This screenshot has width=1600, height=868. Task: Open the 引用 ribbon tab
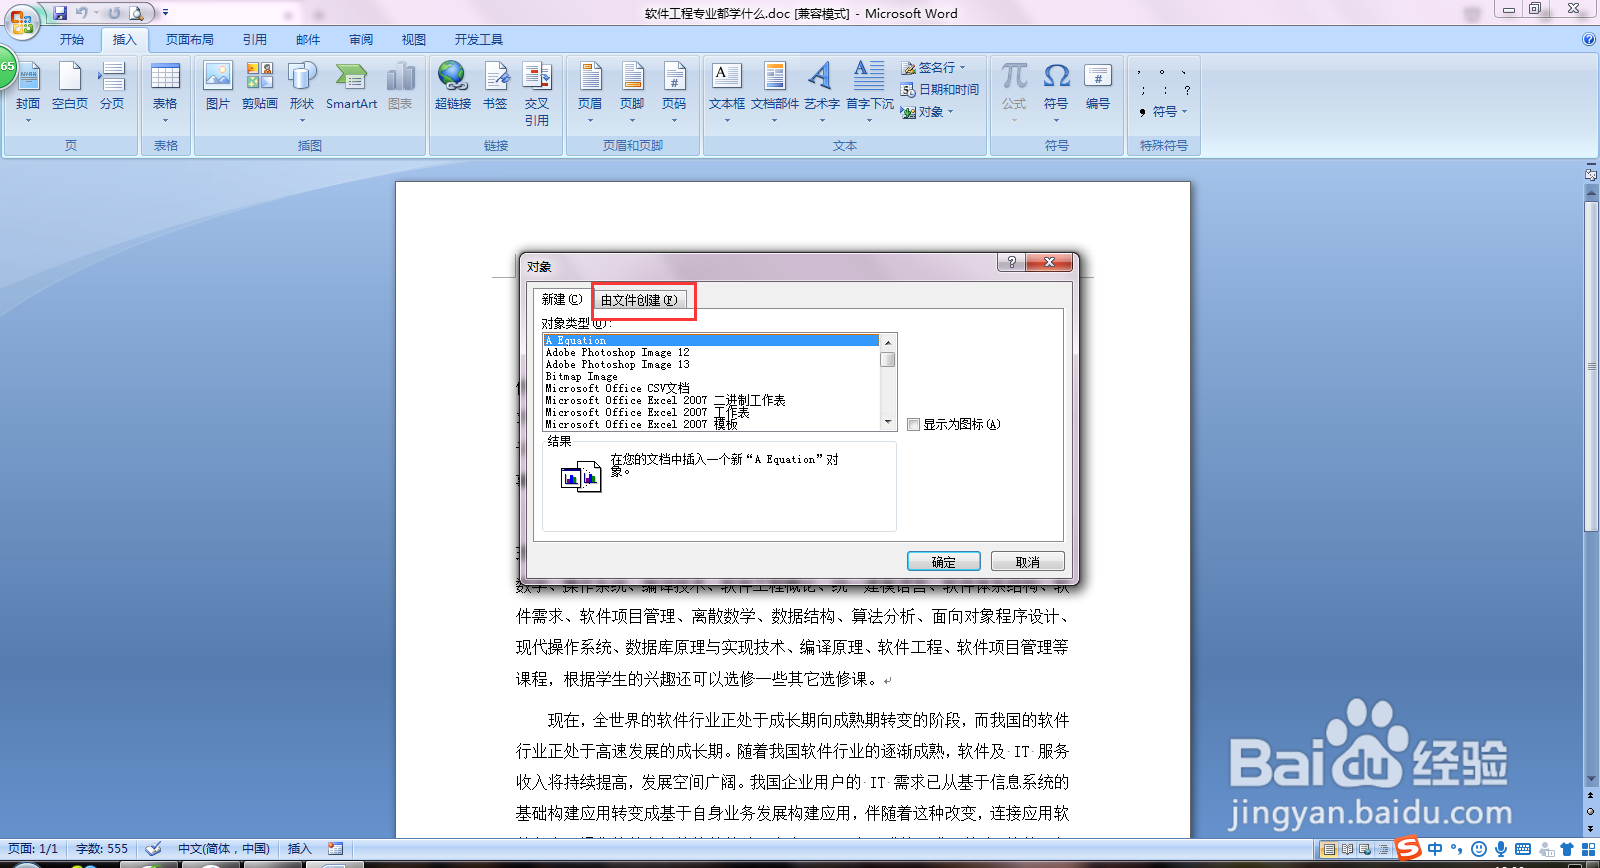[255, 40]
